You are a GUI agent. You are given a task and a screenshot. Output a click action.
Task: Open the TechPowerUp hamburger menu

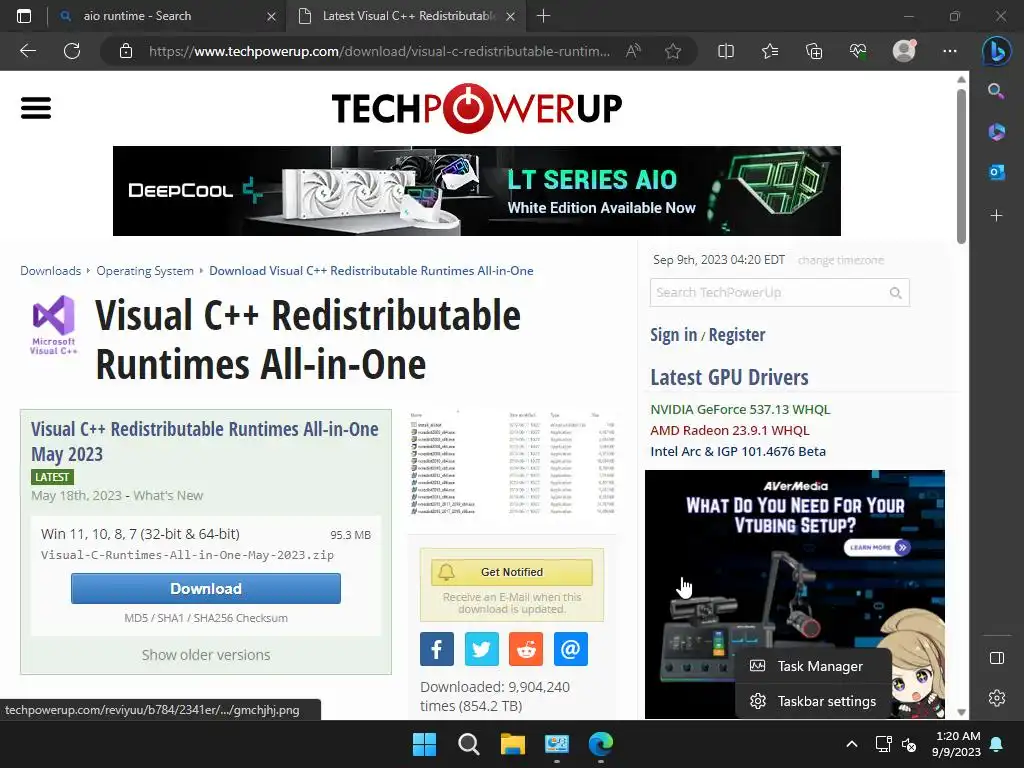(35, 108)
